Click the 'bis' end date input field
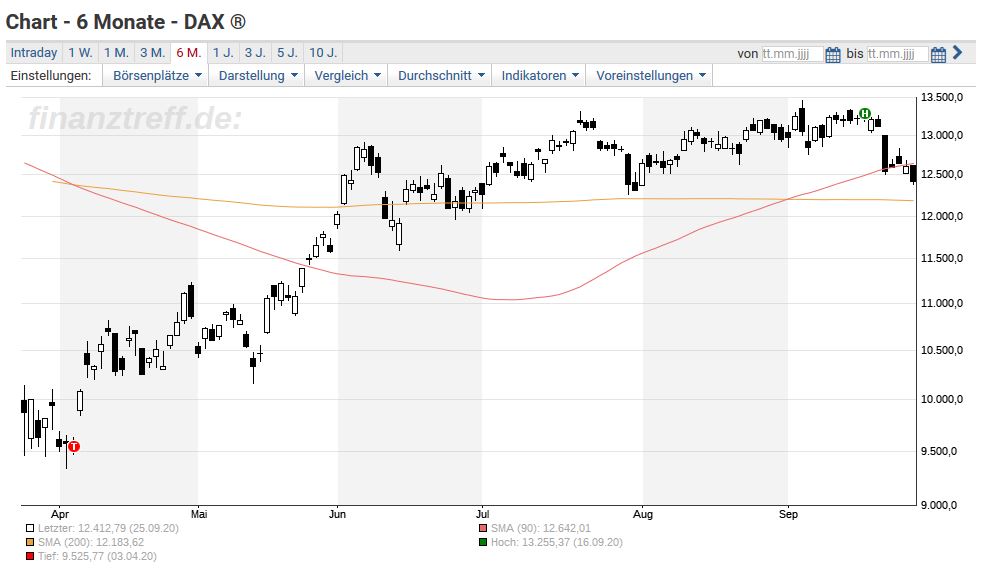985x569 pixels. click(x=897, y=54)
